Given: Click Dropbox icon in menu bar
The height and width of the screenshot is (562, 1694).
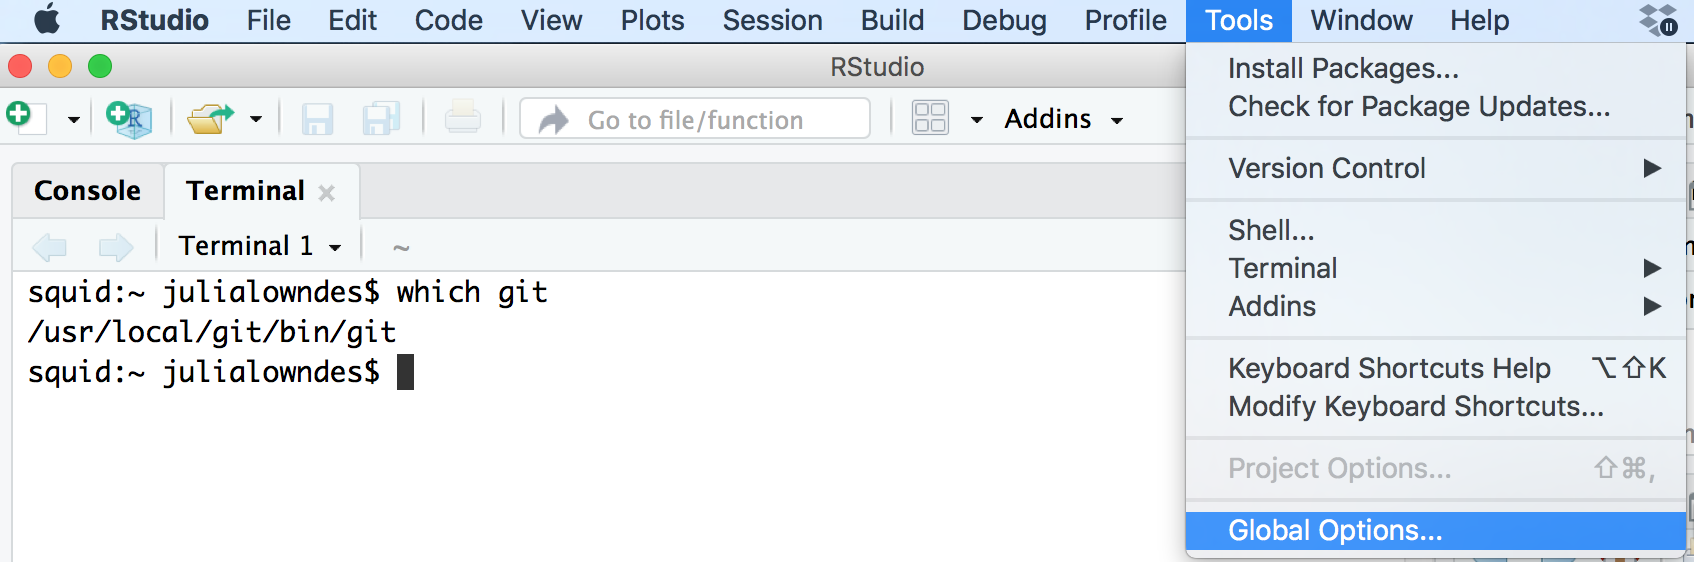Looking at the screenshot, I should tap(1658, 20).
